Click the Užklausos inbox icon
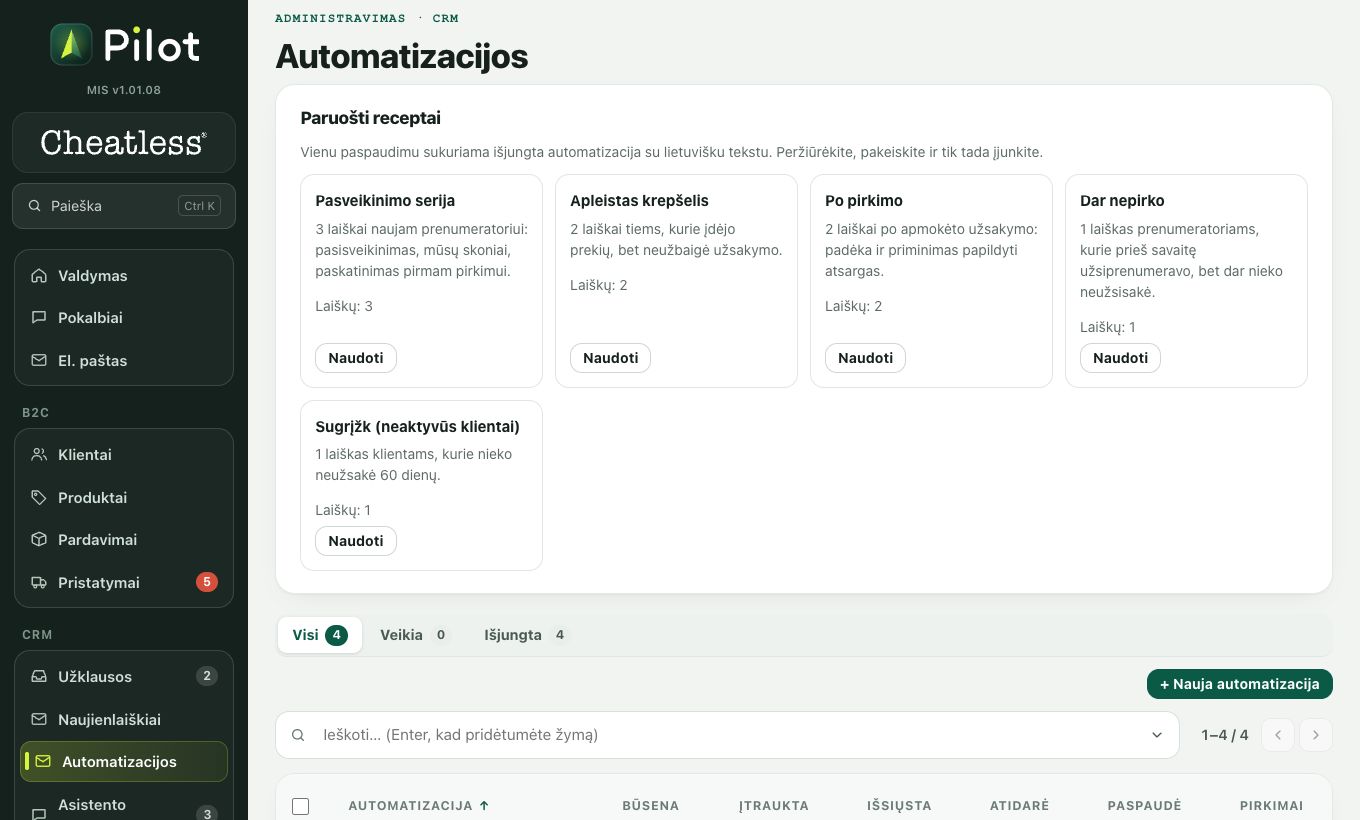The height and width of the screenshot is (820, 1360). [x=39, y=677]
